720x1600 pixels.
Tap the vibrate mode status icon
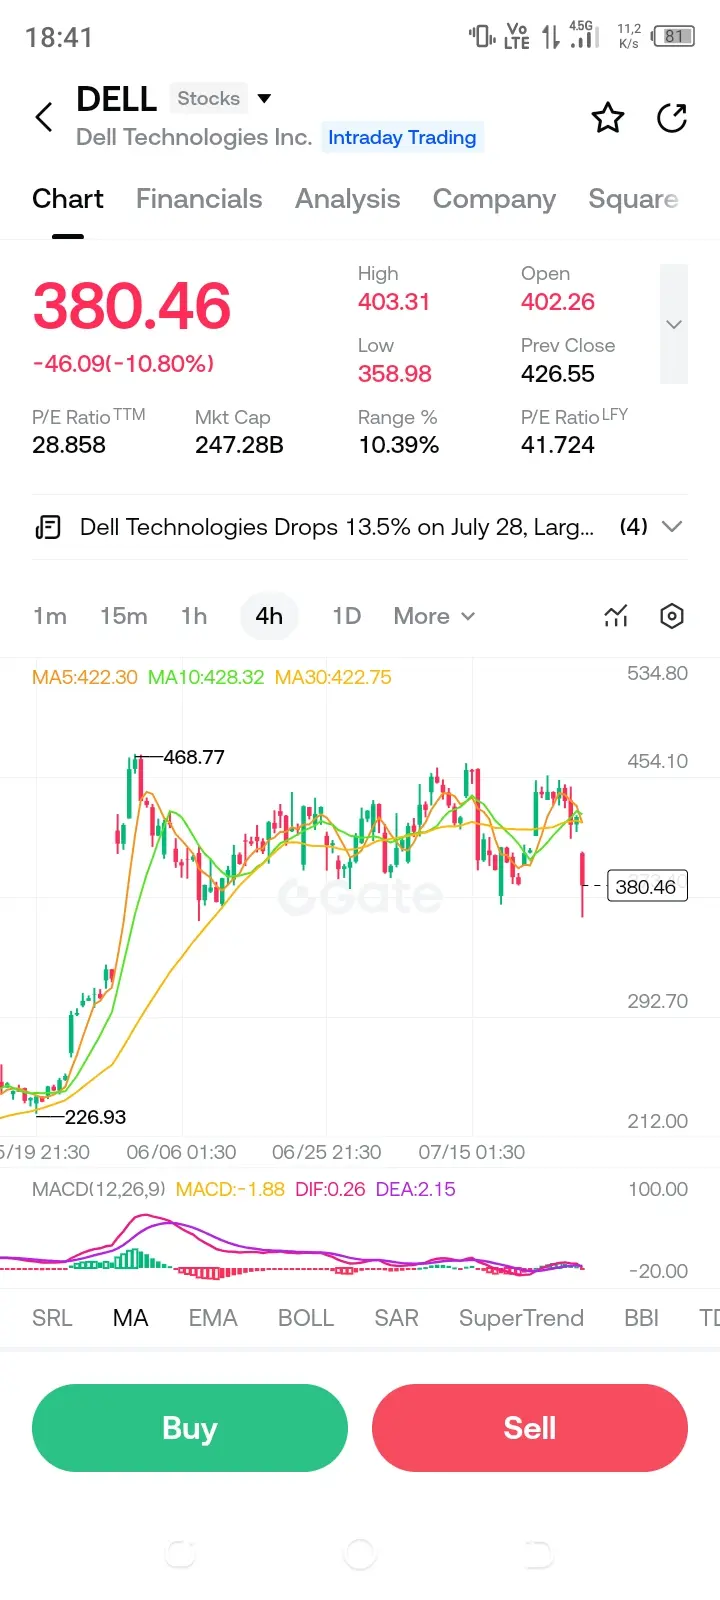tap(482, 37)
